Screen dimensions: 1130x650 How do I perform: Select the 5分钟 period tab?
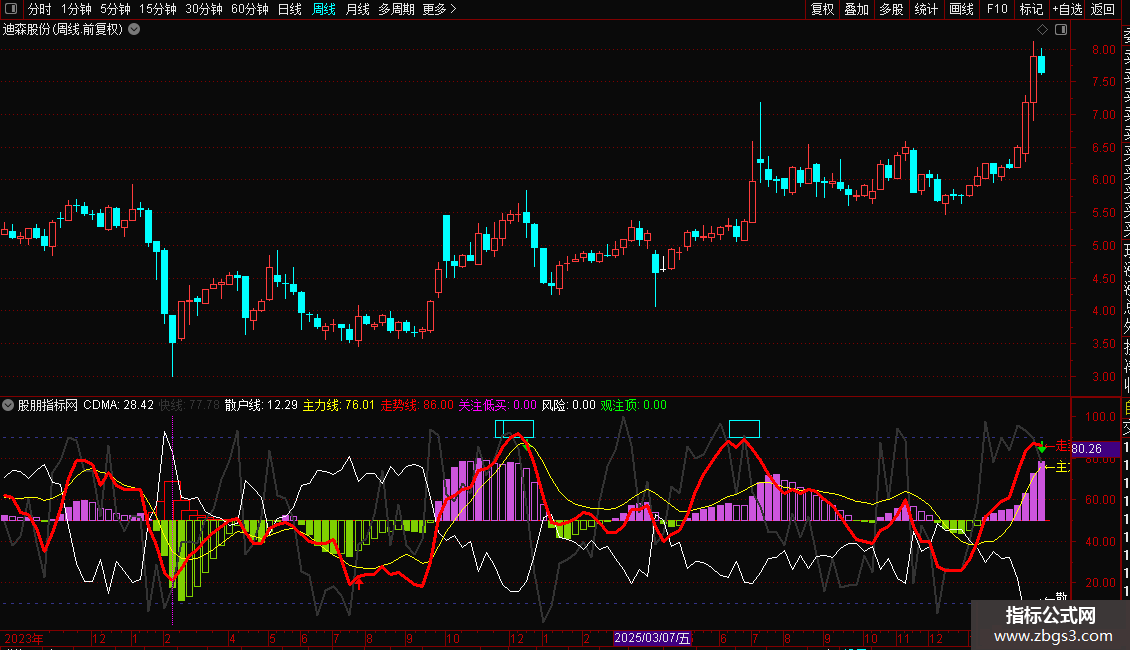(115, 9)
